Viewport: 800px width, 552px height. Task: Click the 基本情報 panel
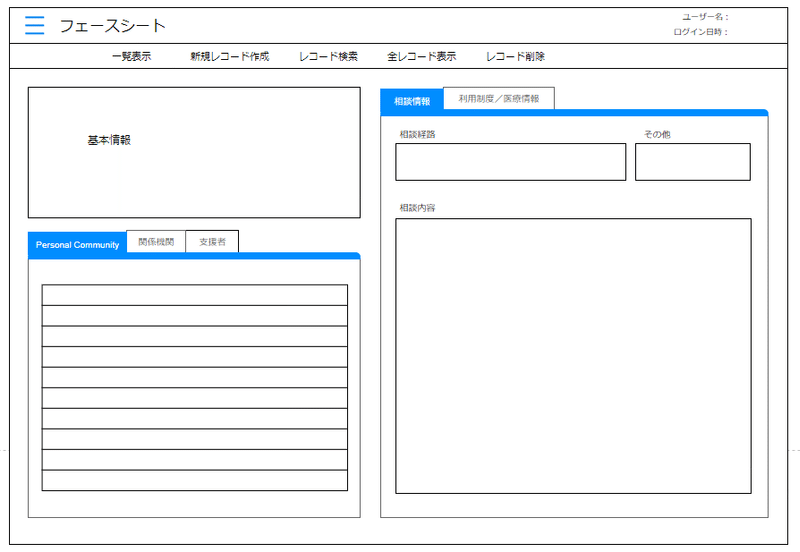coord(194,153)
